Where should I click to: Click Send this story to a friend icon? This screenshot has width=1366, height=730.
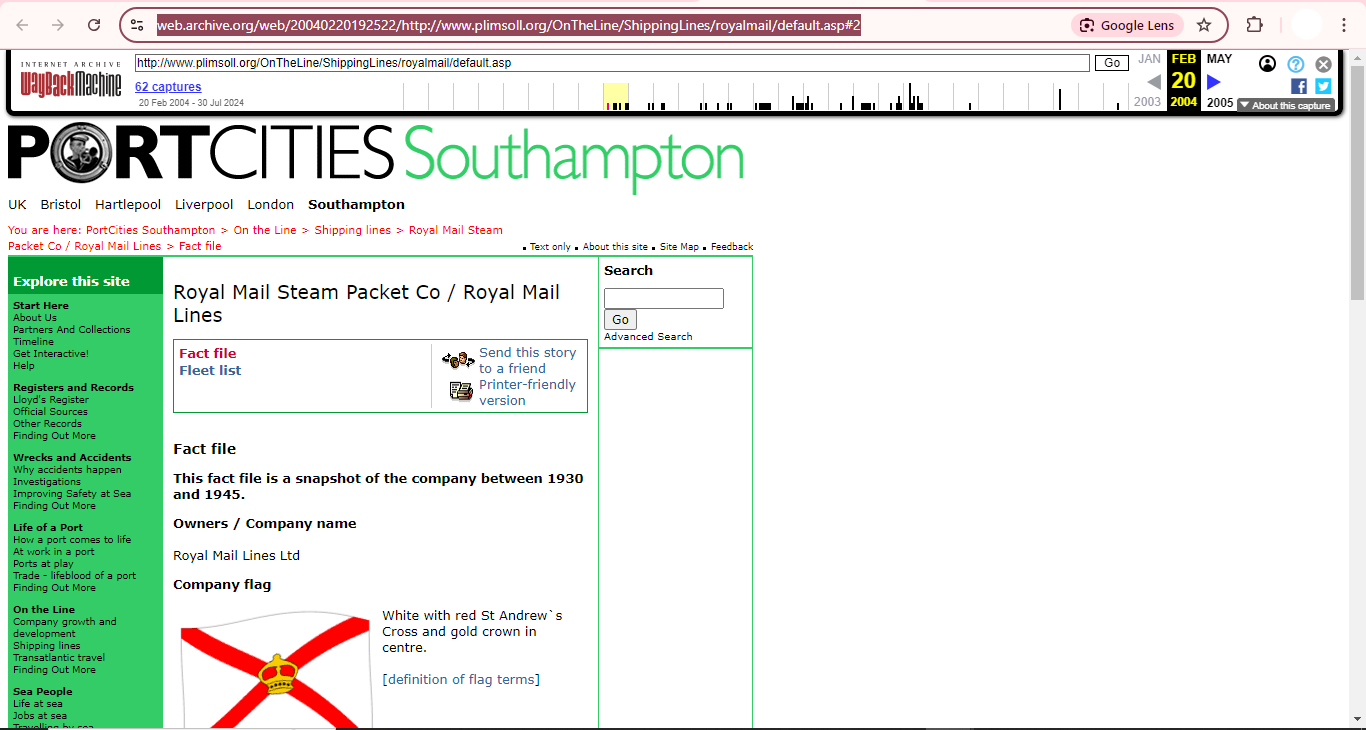458,360
